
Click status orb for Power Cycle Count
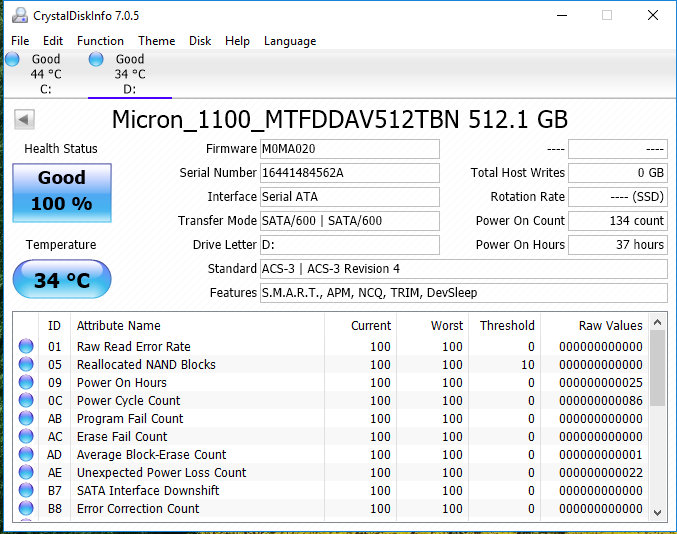pyautogui.click(x=26, y=400)
